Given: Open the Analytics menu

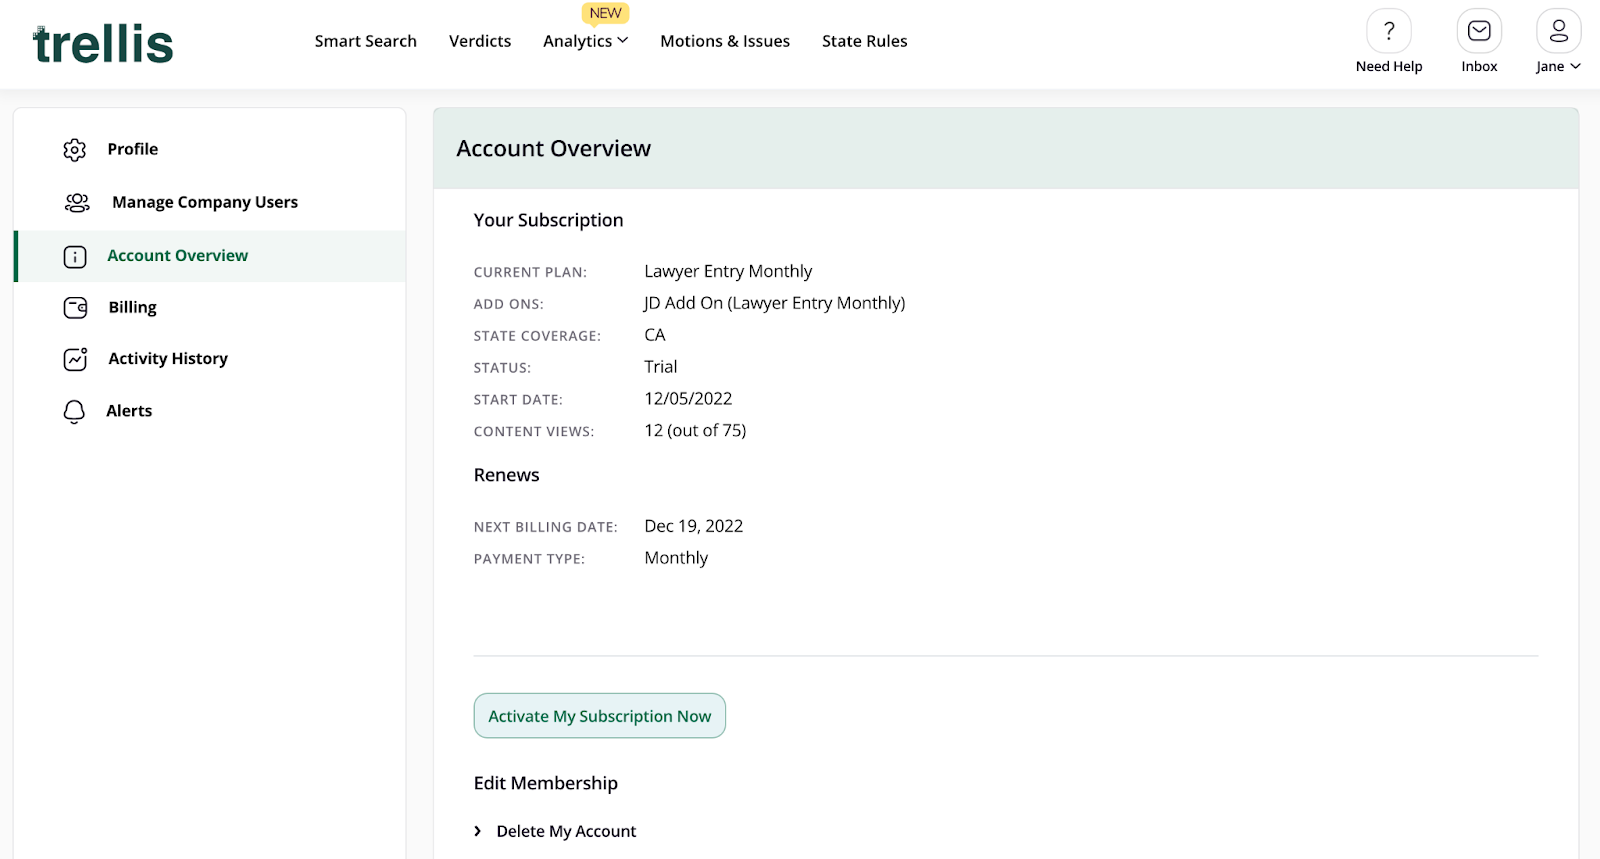Looking at the screenshot, I should (x=586, y=41).
